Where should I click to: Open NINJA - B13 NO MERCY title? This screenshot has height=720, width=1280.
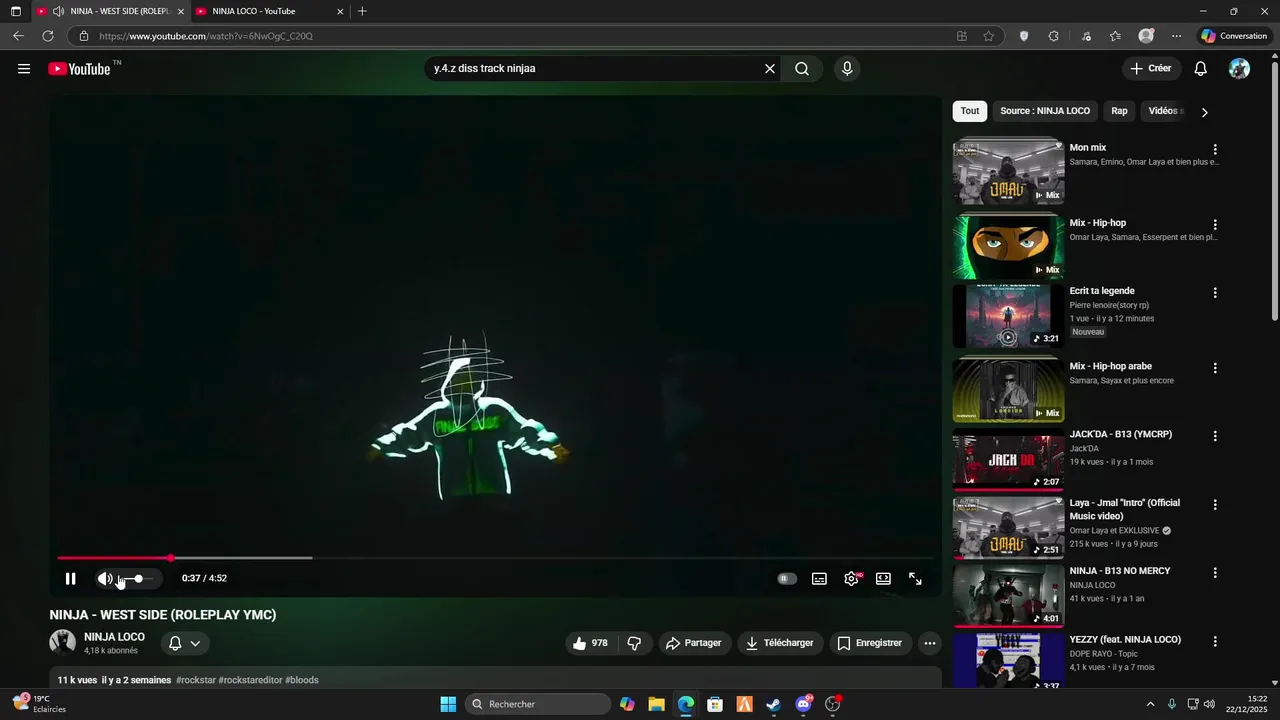pyautogui.click(x=1120, y=571)
